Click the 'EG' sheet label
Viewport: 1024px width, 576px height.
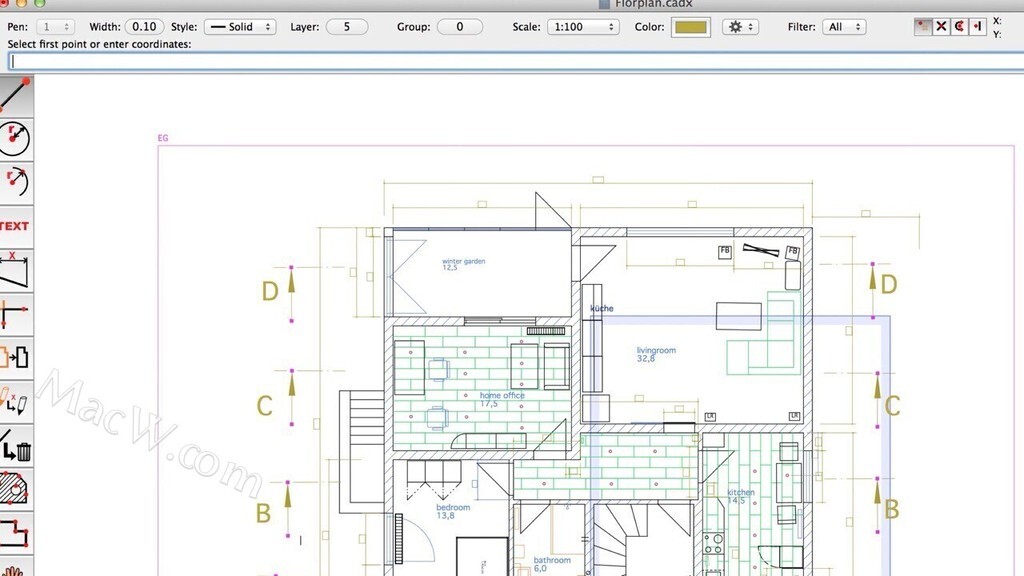click(x=163, y=138)
